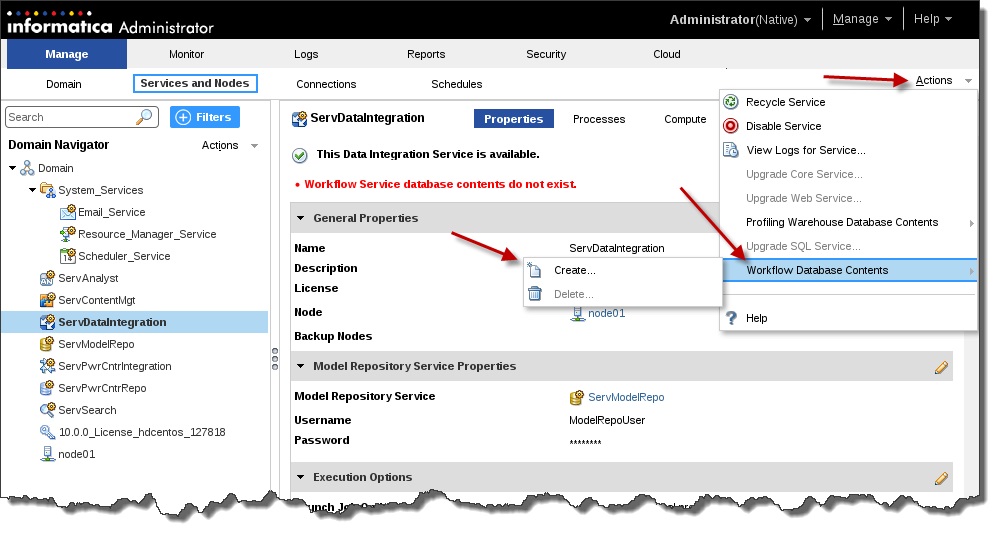Viewport: 996px width, 535px height.
Task: Open the ServModelRepo link
Action: tap(626, 397)
